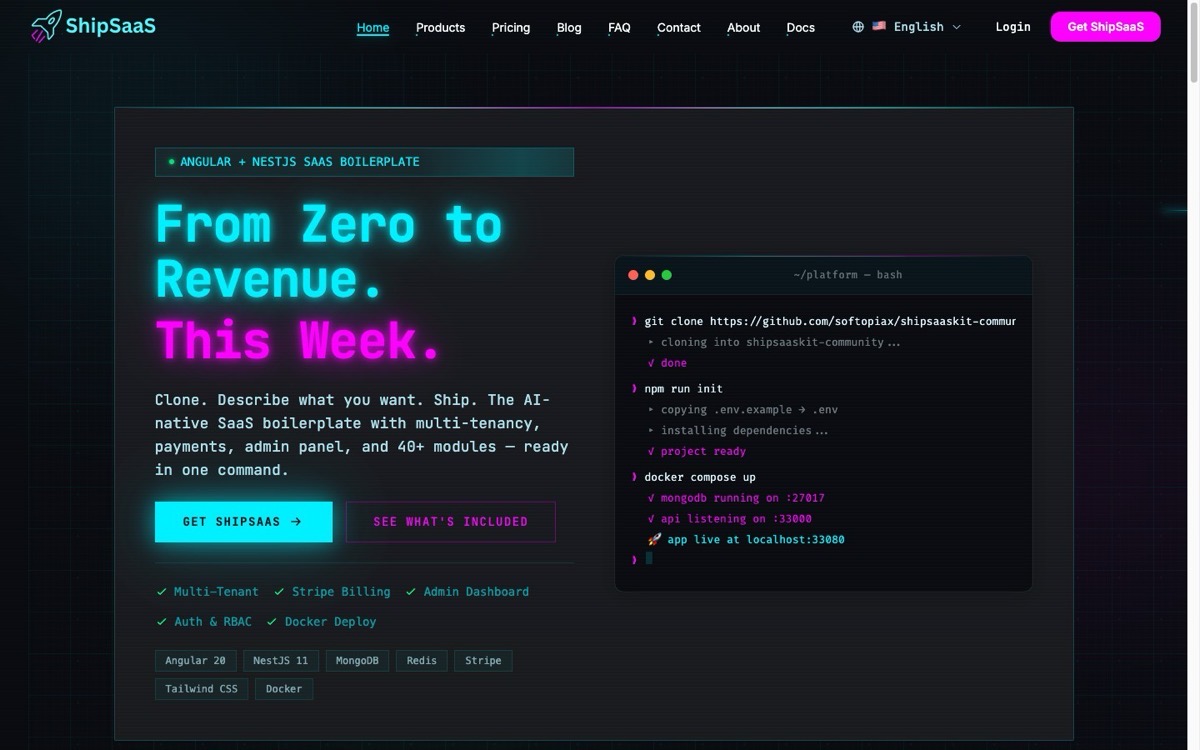Image resolution: width=1200 pixels, height=750 pixels.
Task: Click the arrow in Get ShipSaaS hero button
Action: coord(296,522)
